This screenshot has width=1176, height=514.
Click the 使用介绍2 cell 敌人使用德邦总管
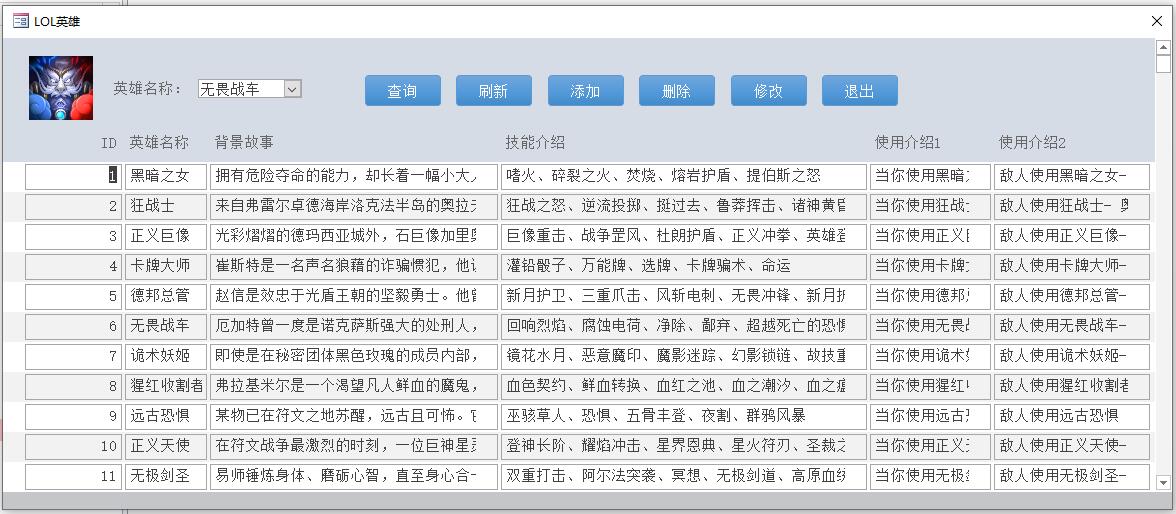click(x=1072, y=296)
